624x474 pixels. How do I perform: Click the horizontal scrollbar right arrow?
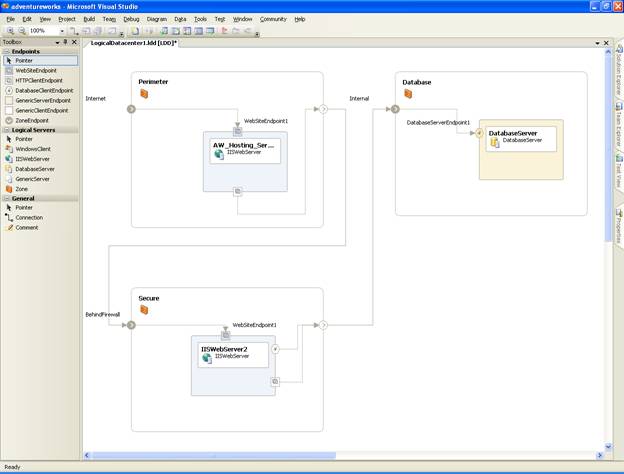click(x=600, y=455)
